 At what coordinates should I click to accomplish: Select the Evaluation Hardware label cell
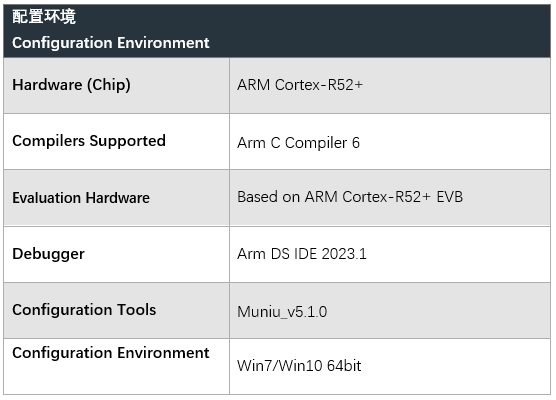(117, 198)
